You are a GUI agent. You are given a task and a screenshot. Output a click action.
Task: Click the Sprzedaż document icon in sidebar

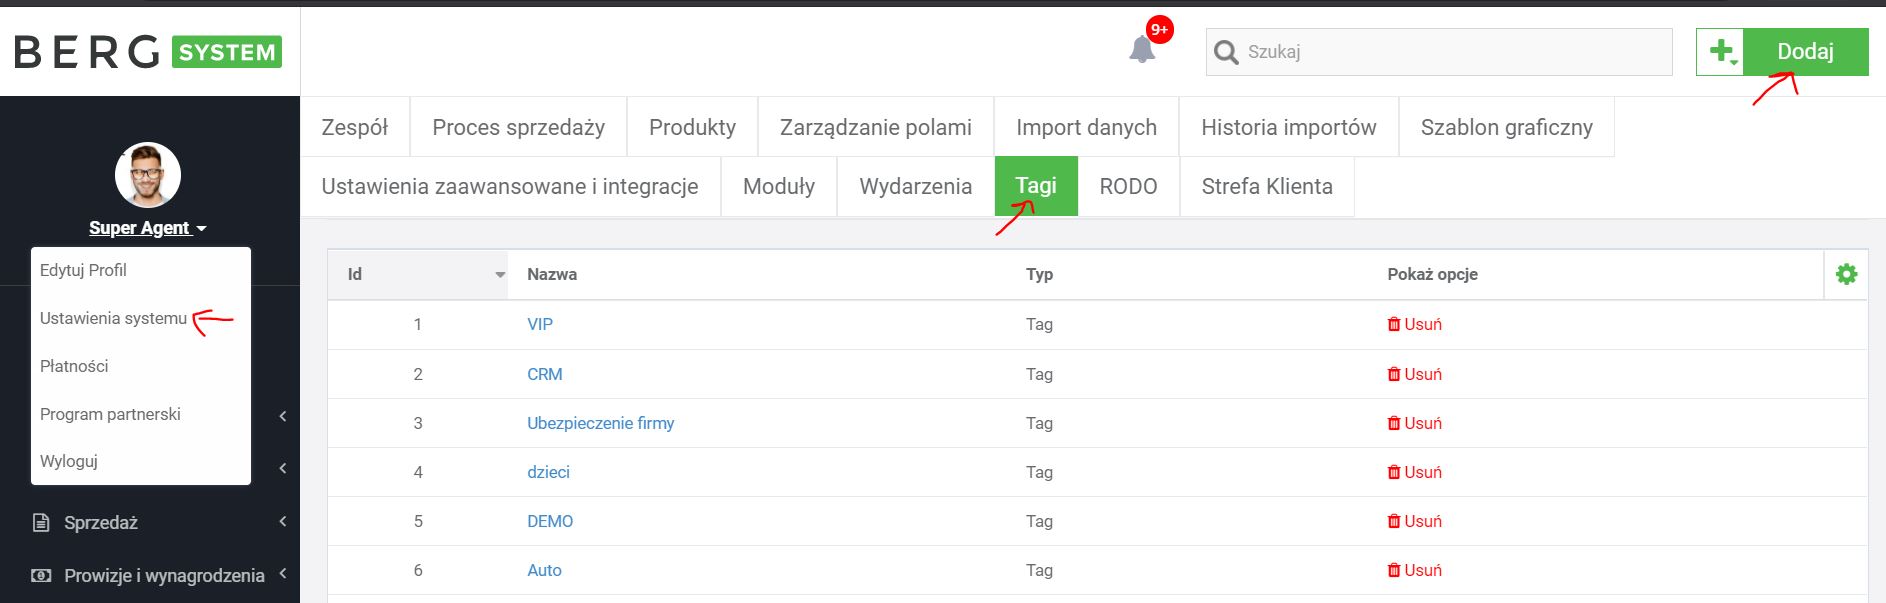(x=41, y=523)
